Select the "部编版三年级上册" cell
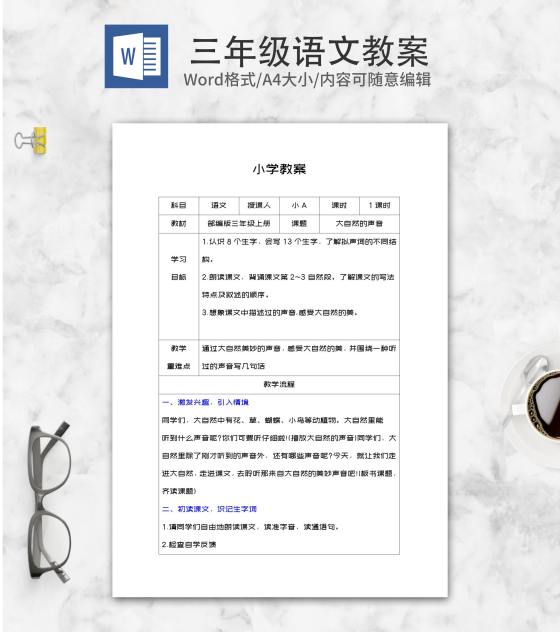 point(239,224)
